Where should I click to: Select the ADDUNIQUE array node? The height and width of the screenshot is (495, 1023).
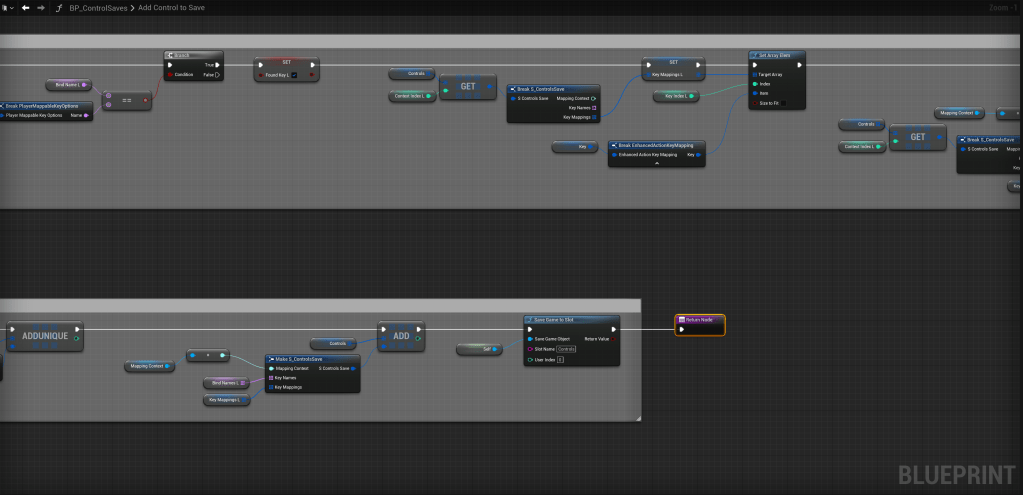[x=45, y=336]
